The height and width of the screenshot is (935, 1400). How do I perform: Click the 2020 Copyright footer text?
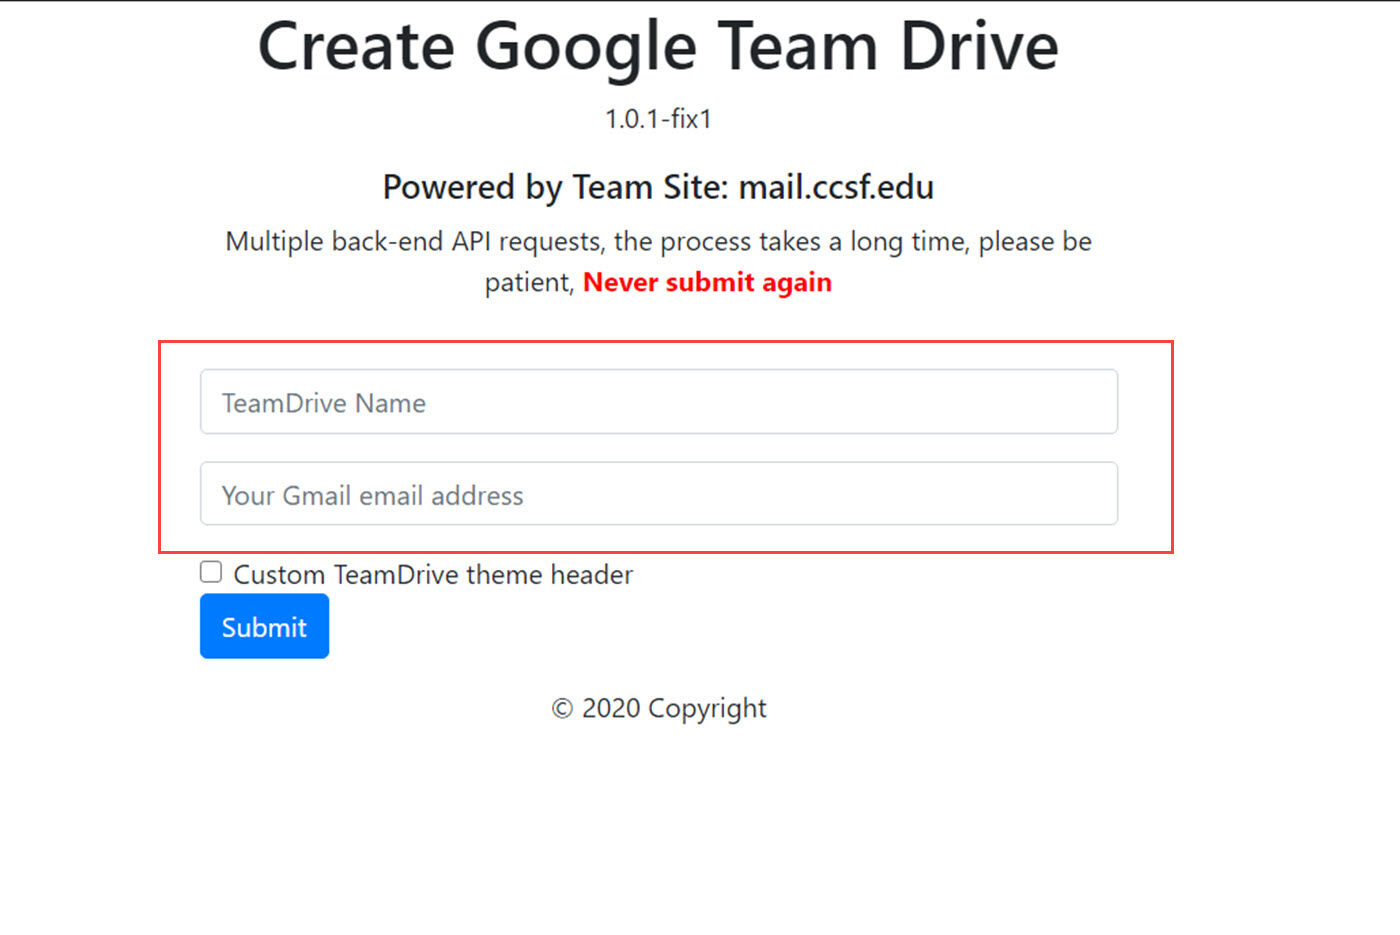(x=658, y=708)
